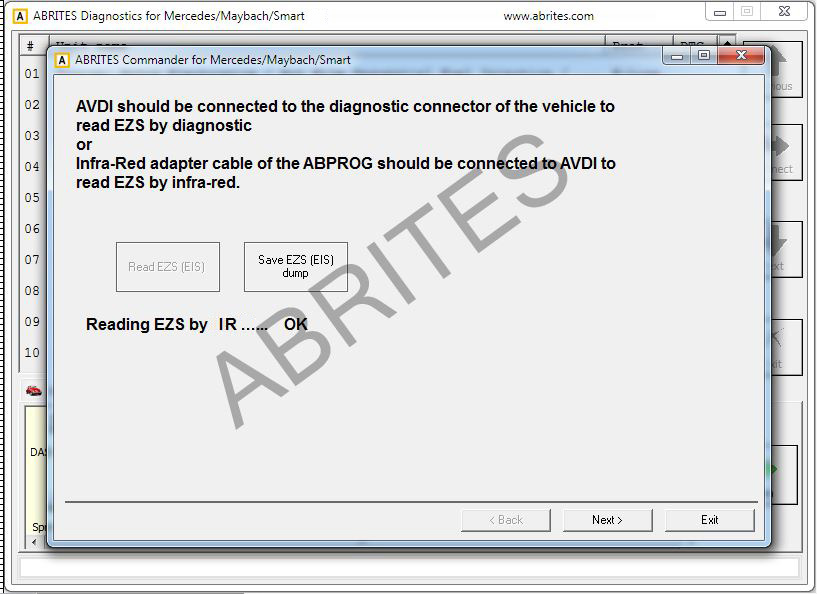Click the status field at Diagnostics window bottom

coord(409,567)
